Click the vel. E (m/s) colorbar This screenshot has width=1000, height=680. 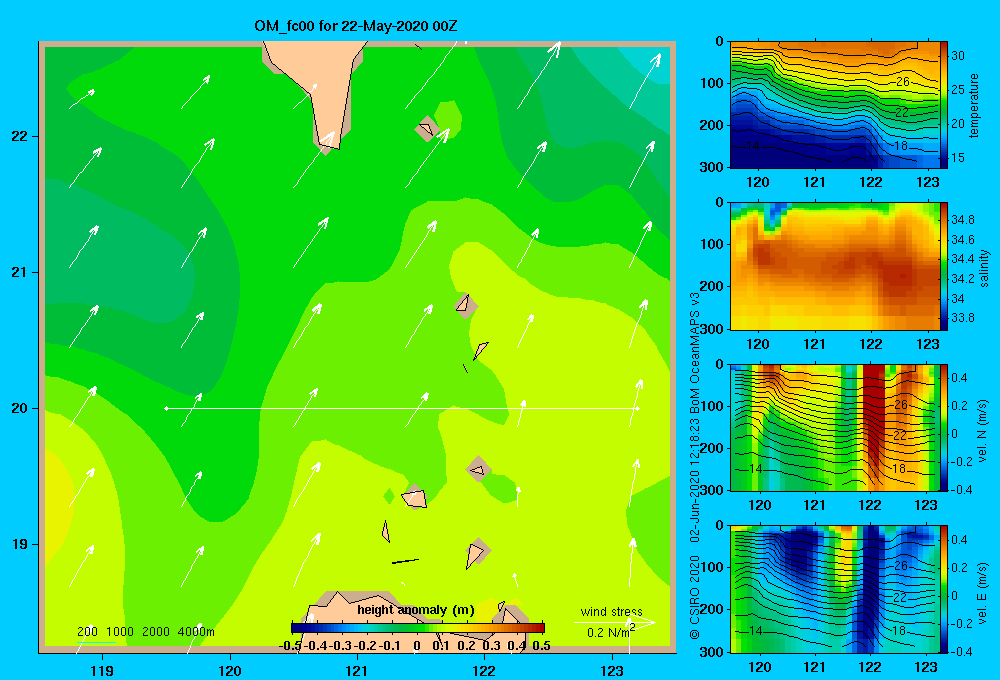point(943,589)
